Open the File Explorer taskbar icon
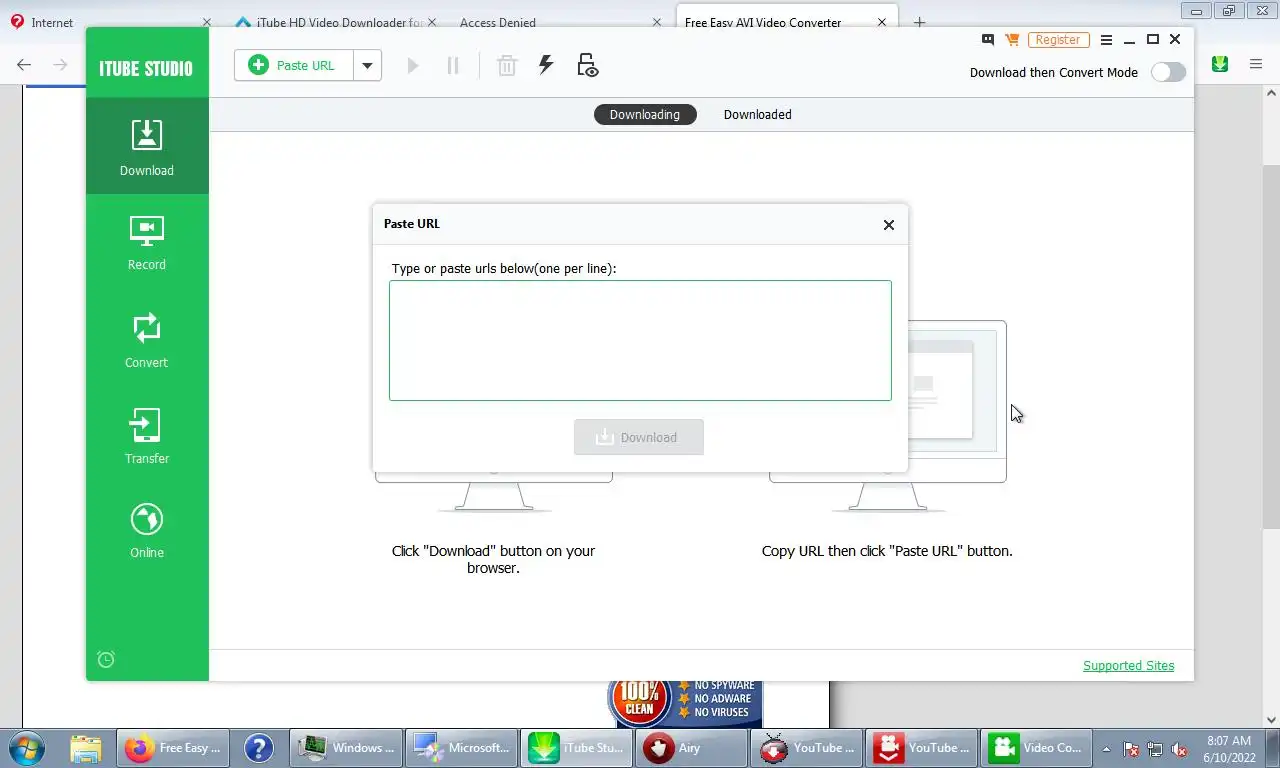 tap(86, 747)
